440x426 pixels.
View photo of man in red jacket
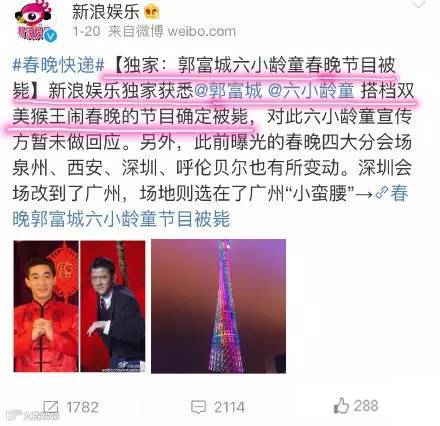coord(46,306)
